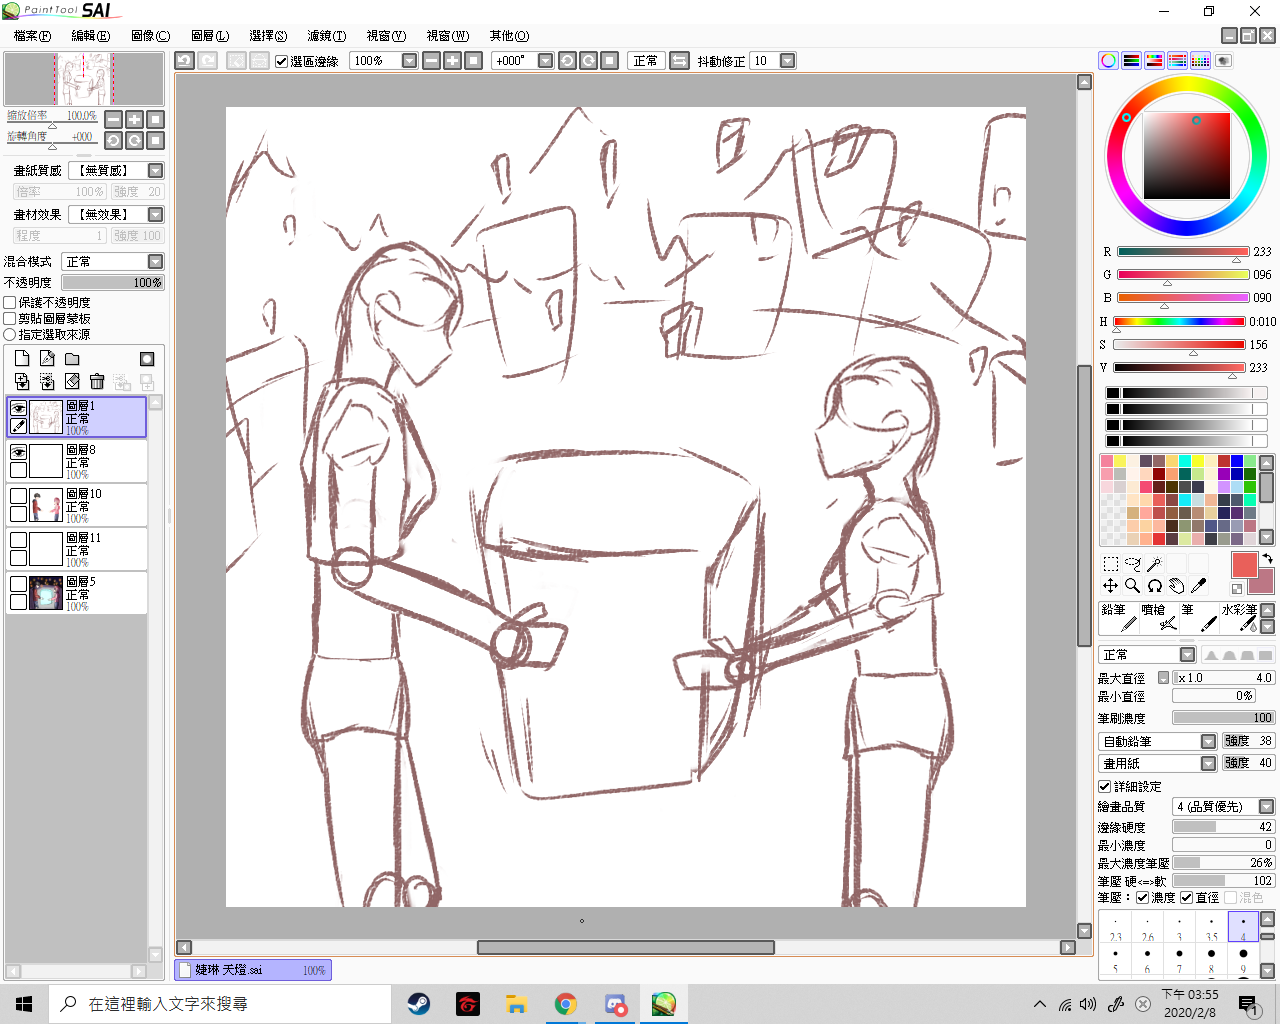The height and width of the screenshot is (1024, 1280).
Task: Show the RGB slider panel
Action: coord(1131,61)
